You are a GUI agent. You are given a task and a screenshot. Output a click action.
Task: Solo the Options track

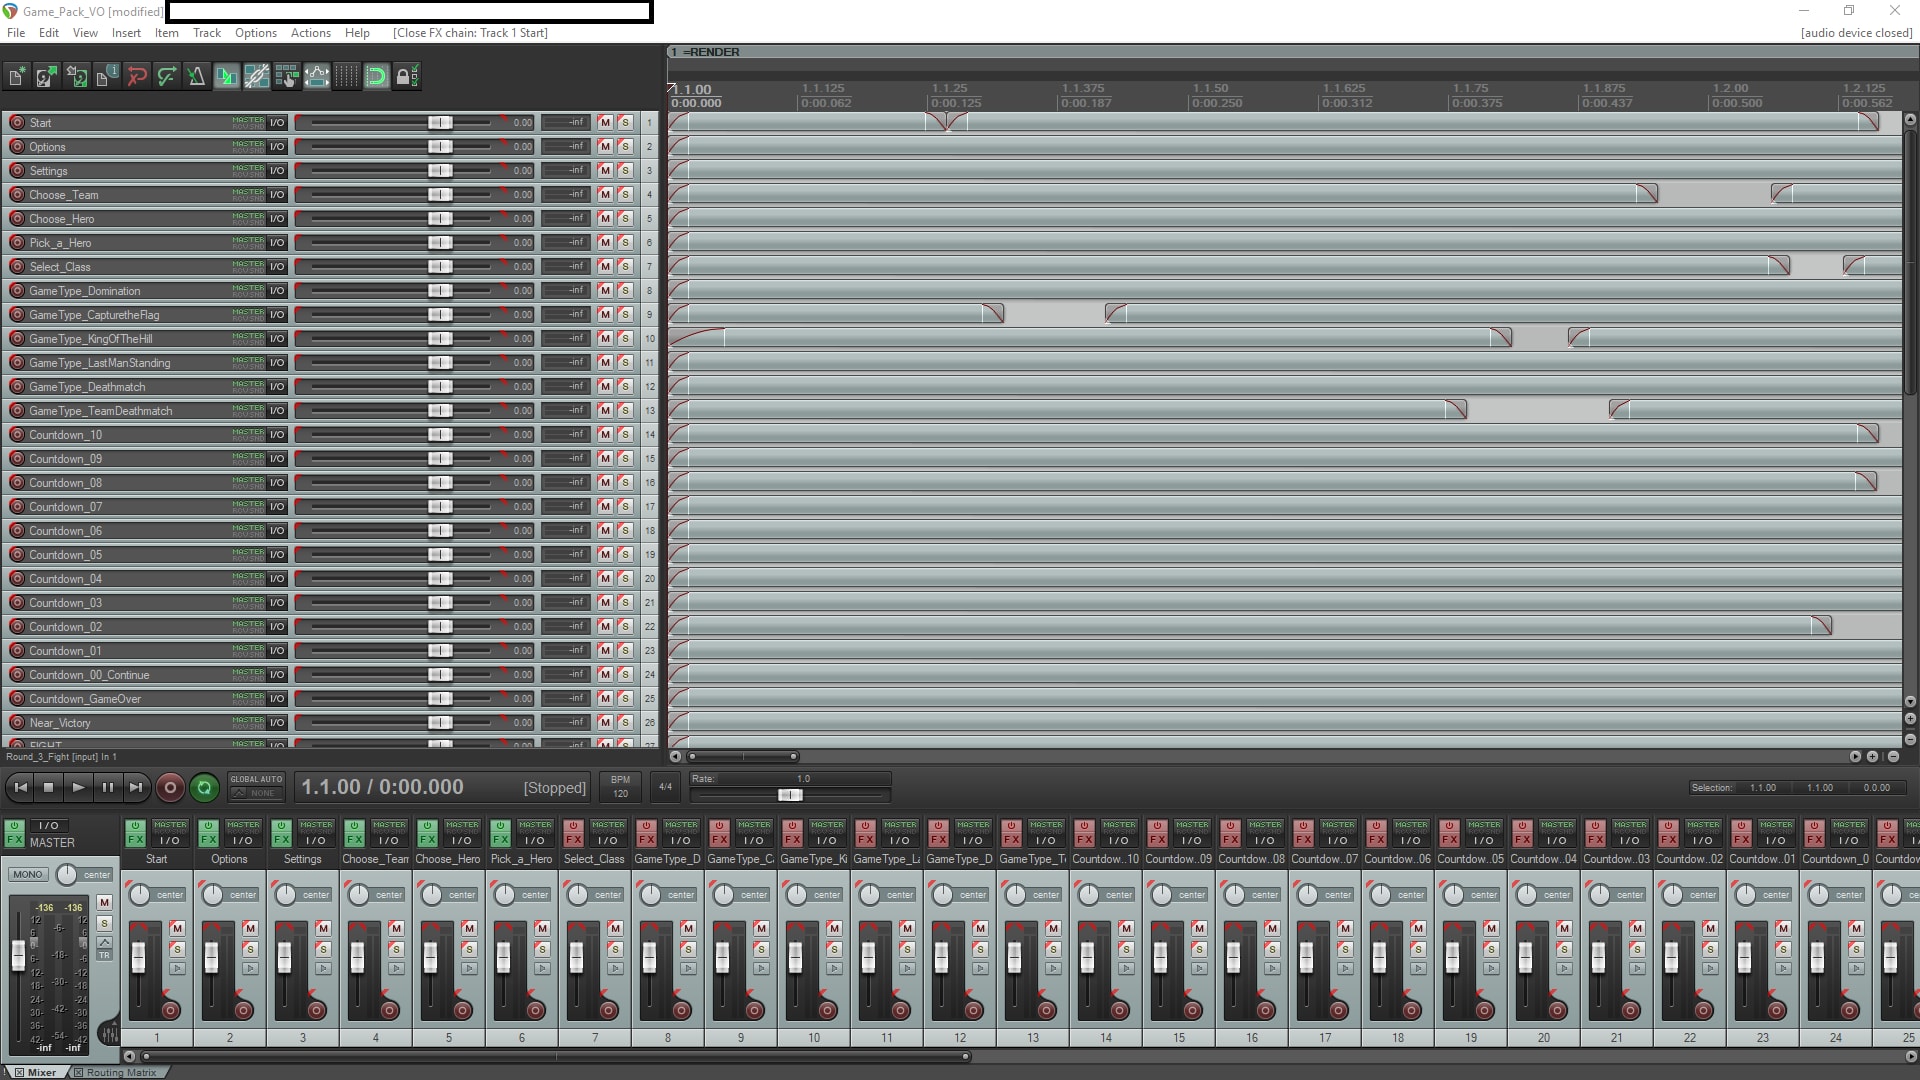click(x=625, y=146)
